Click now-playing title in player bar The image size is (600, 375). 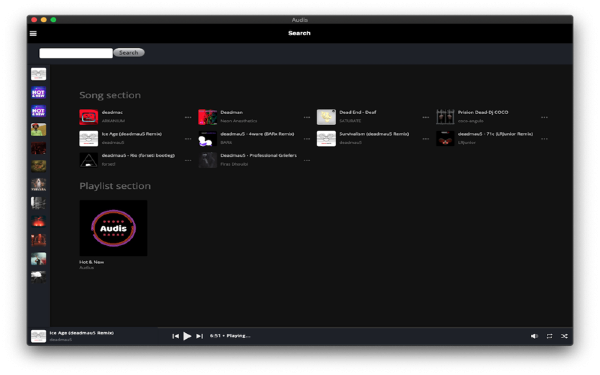pos(82,333)
